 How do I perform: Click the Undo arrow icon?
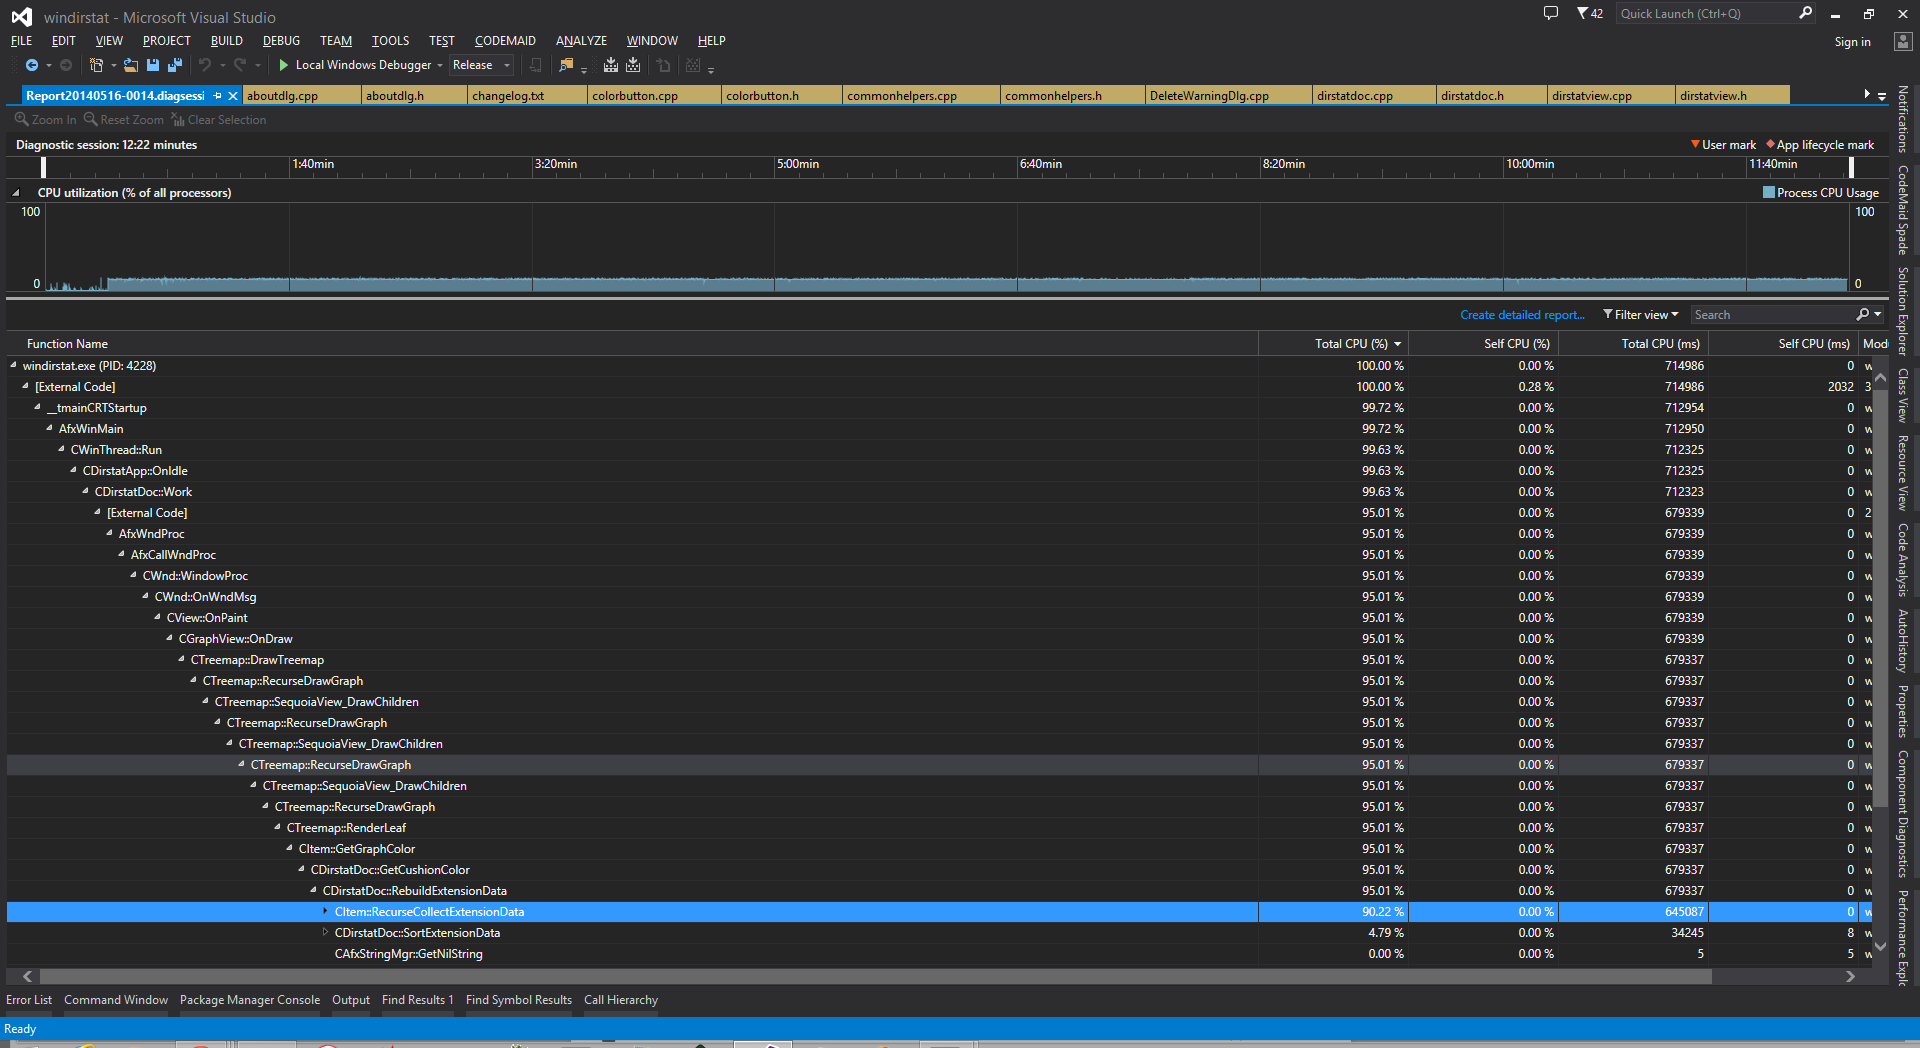point(205,65)
